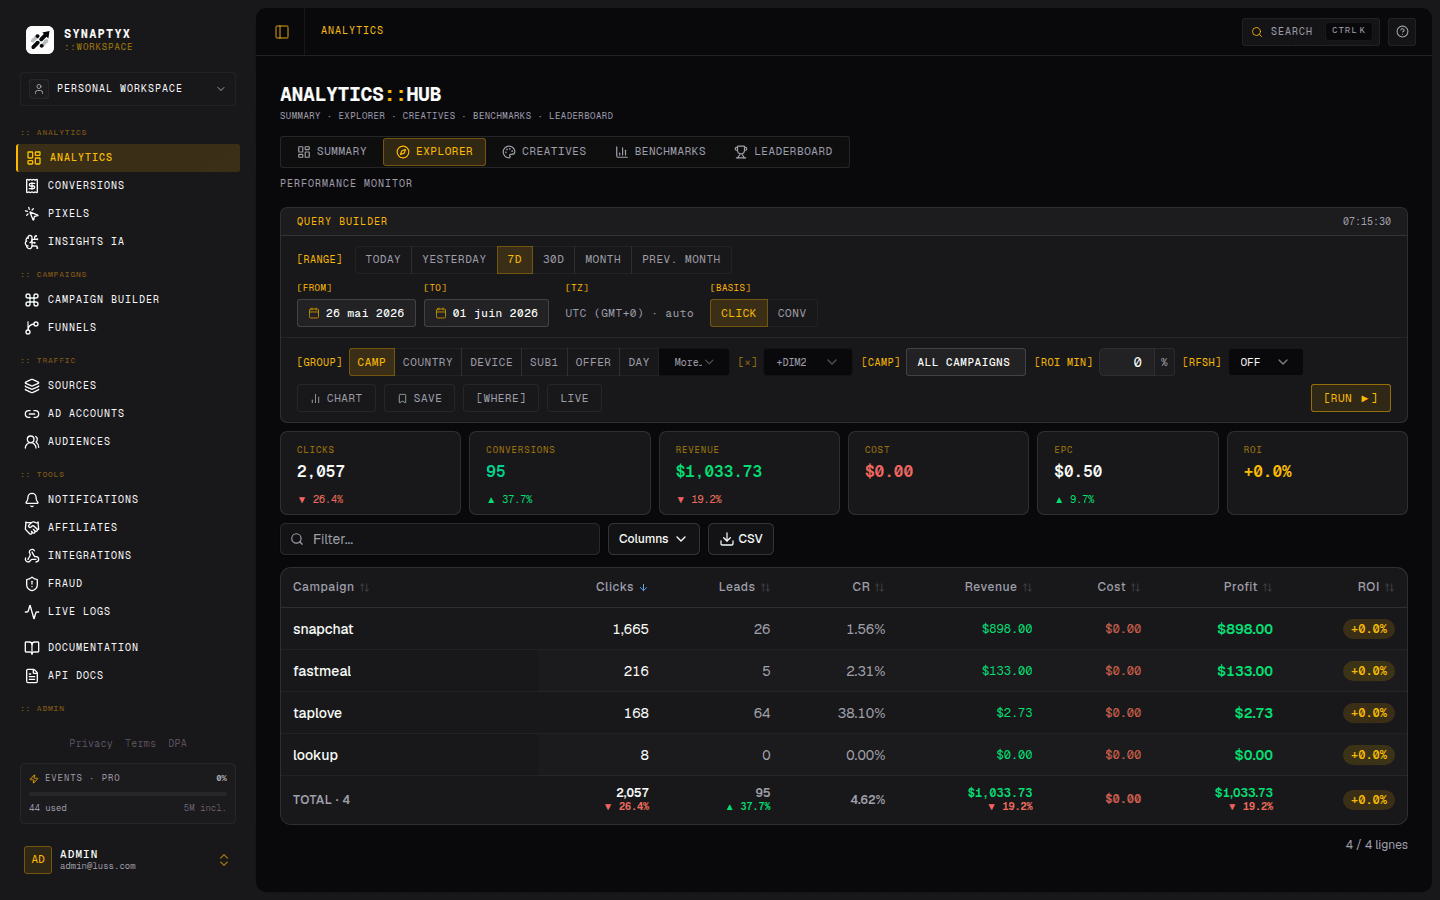Select Analytics in the sidebar
The image size is (1440, 900).
128,158
